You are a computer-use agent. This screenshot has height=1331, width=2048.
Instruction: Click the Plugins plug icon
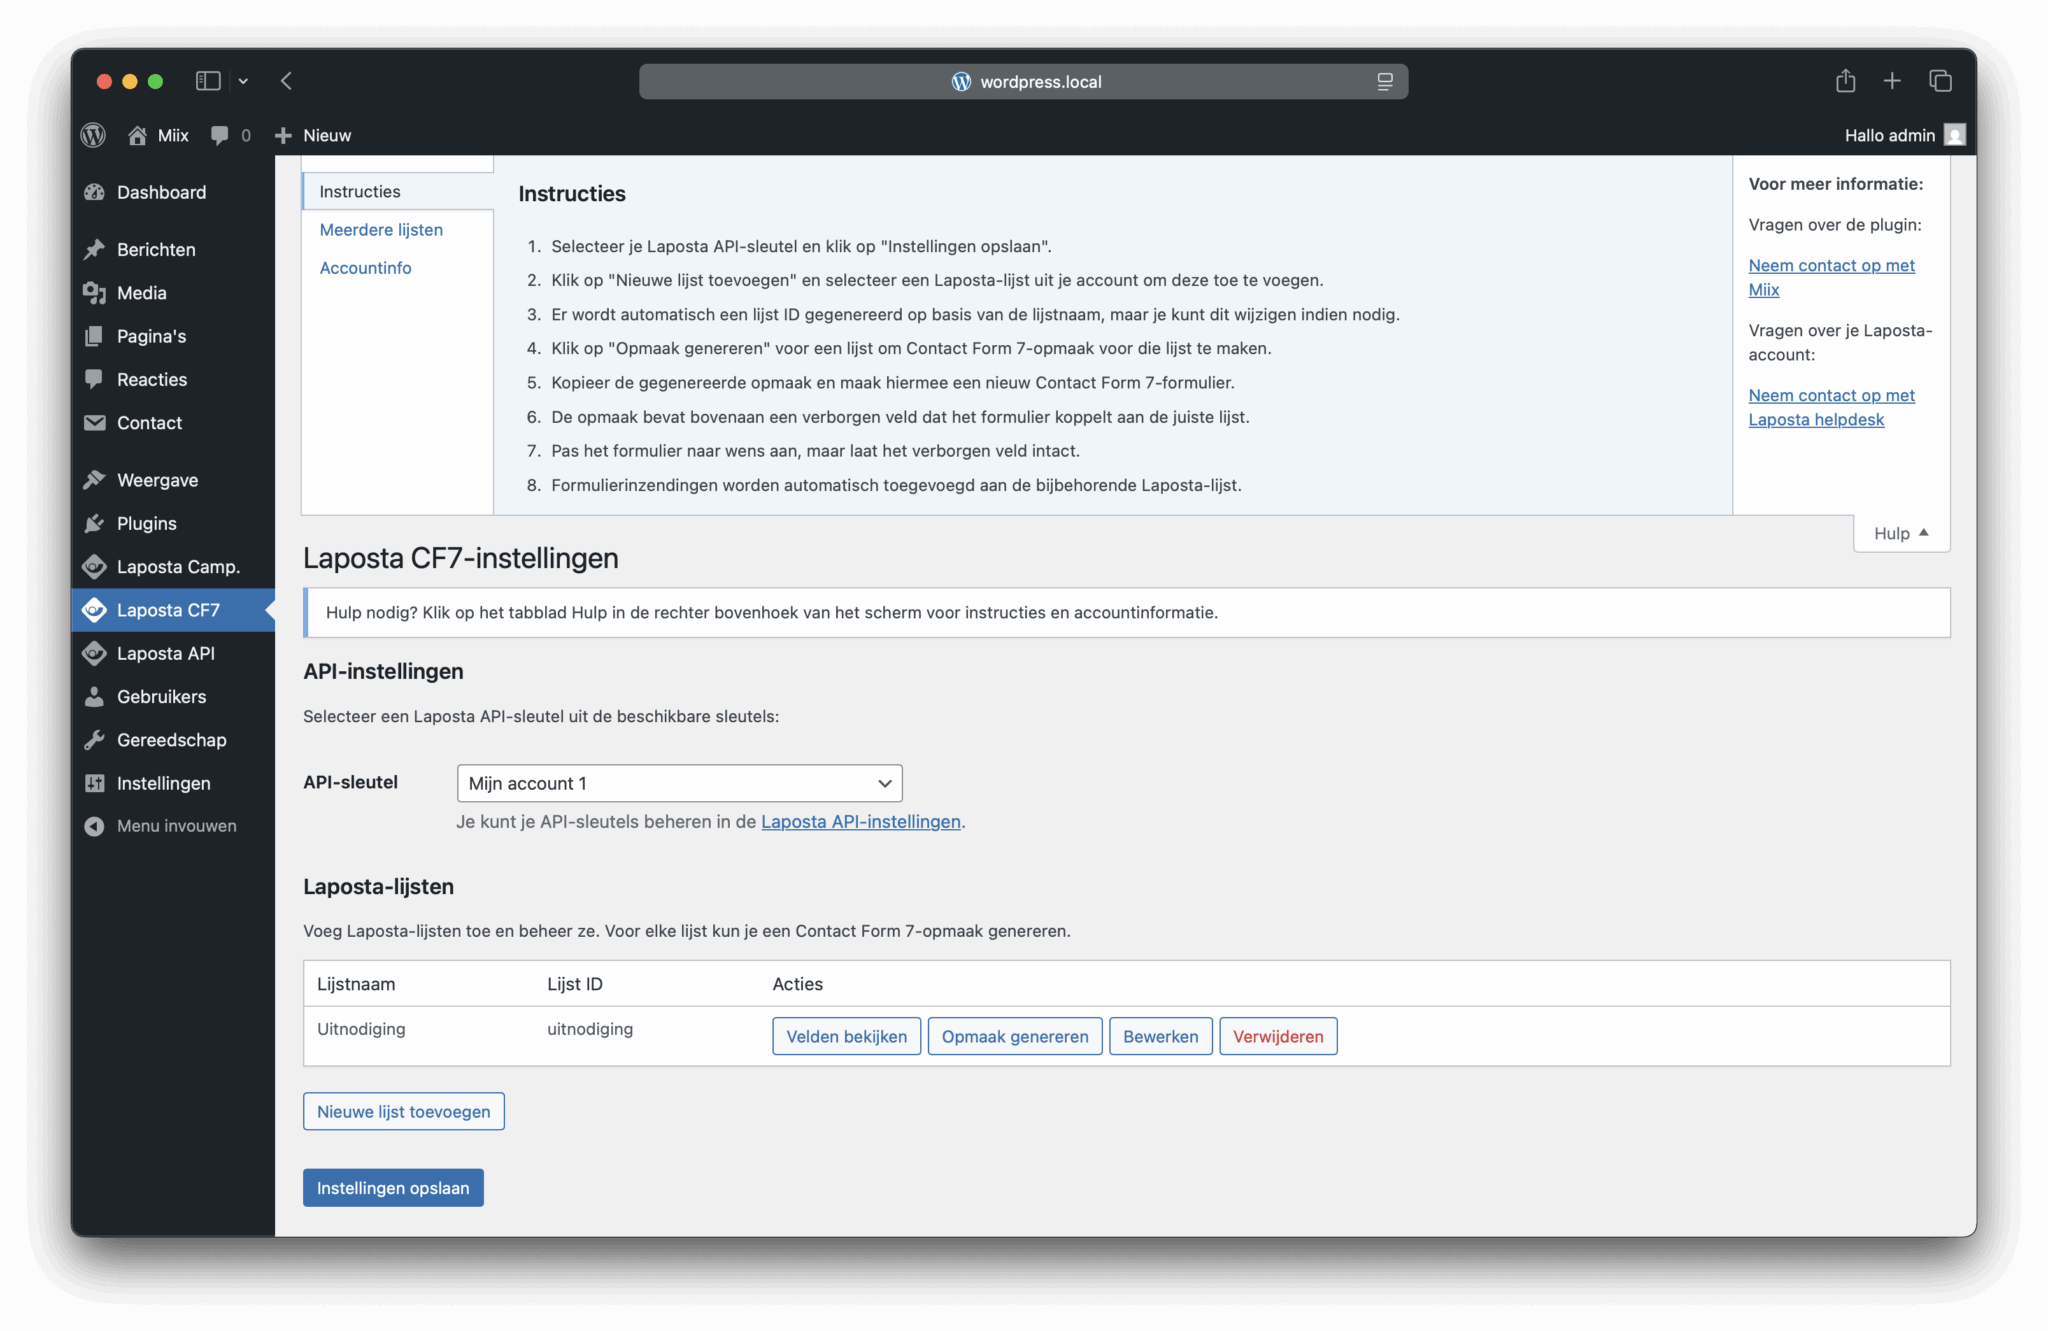[x=95, y=523]
